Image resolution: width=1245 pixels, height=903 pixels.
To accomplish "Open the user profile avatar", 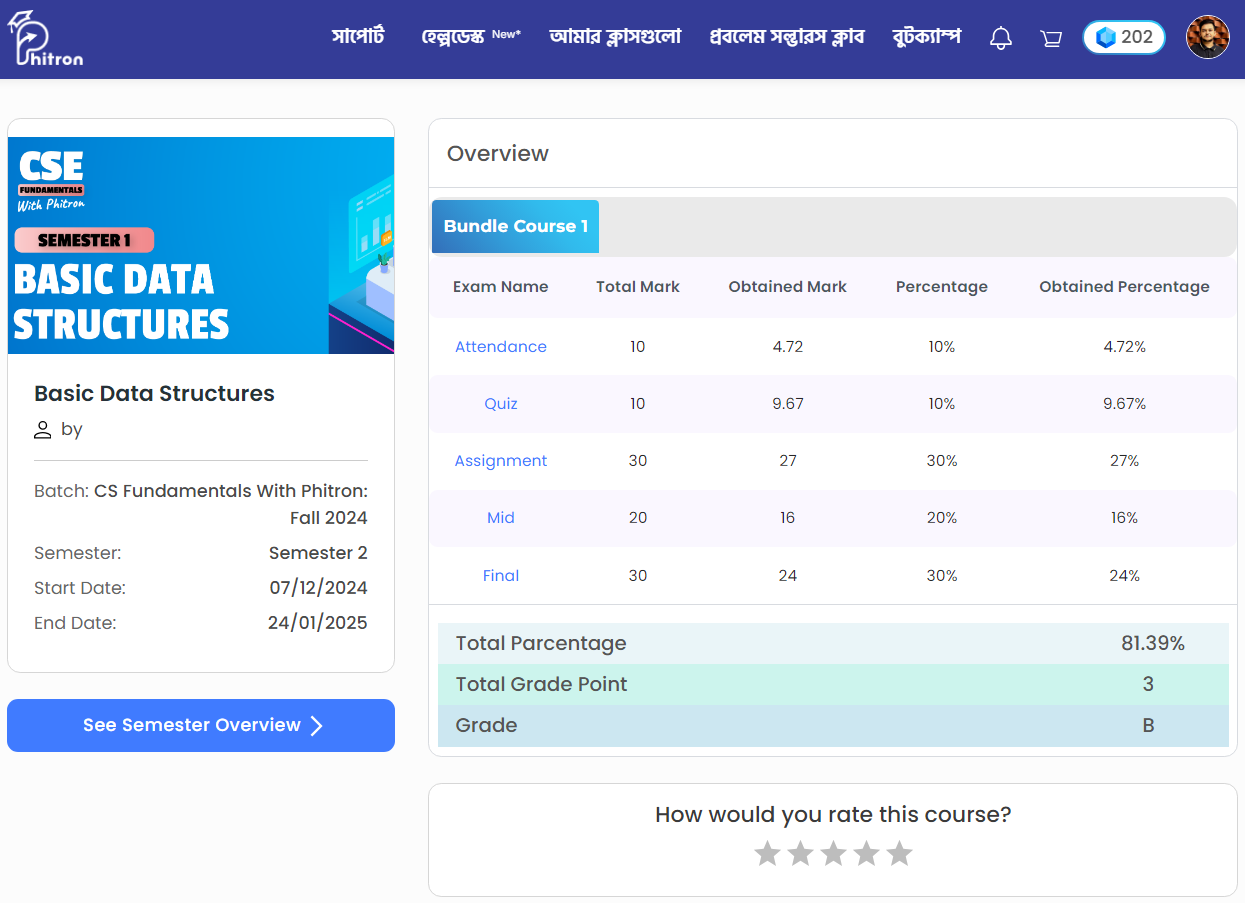I will pos(1207,37).
